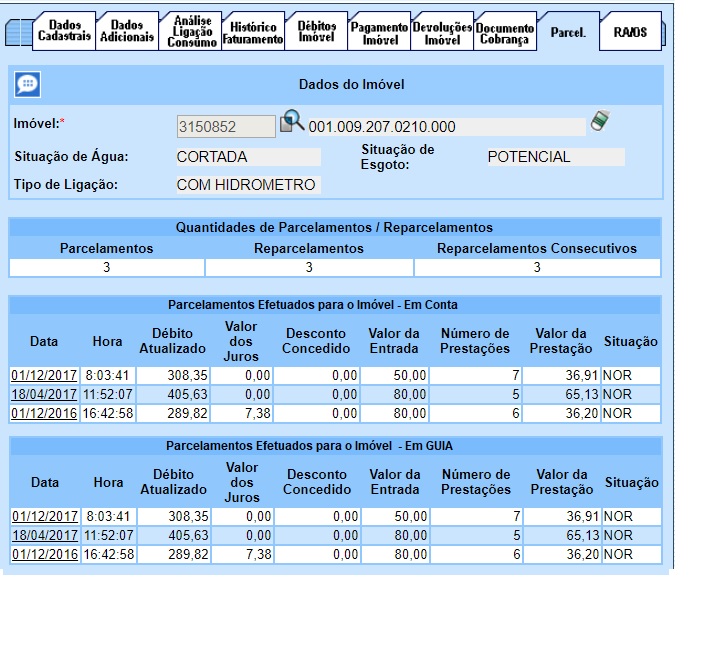Select the RA/OS tab
Viewport: 703px width, 655px height.
(x=629, y=32)
